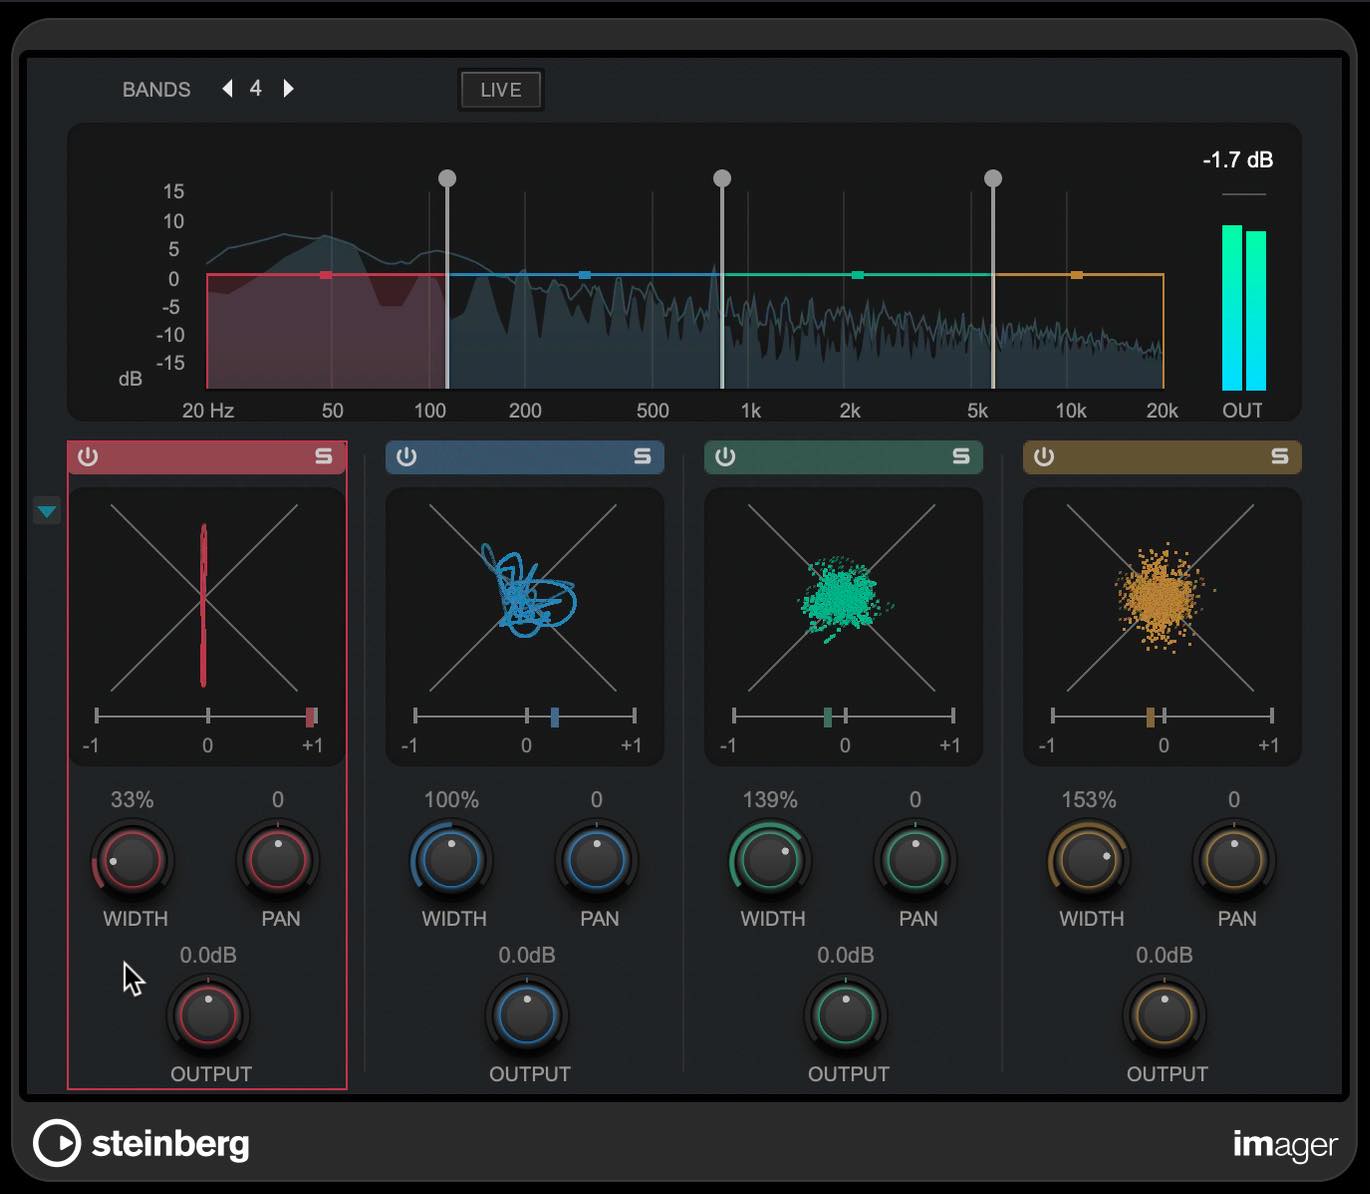Toggle power on the red band
This screenshot has width=1370, height=1194.
coord(88,457)
